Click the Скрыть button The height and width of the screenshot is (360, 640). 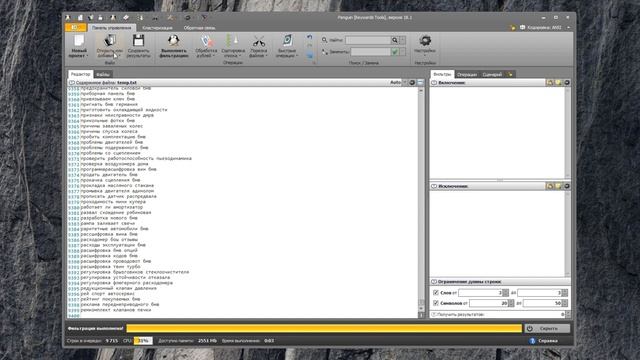tap(547, 328)
